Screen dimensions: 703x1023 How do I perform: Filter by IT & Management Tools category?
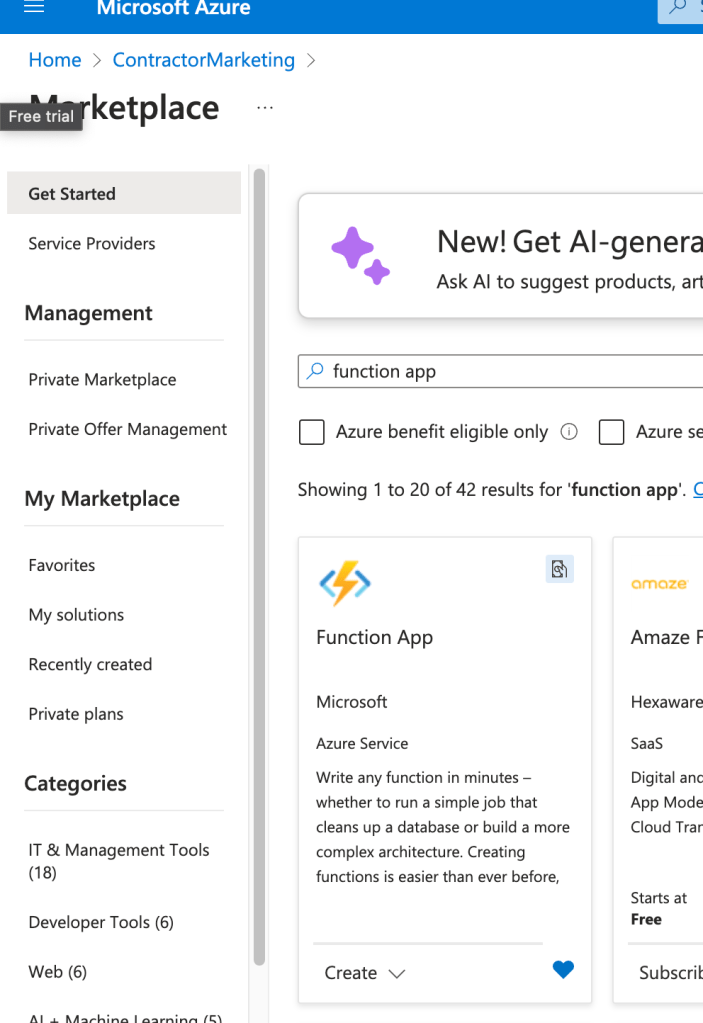tap(119, 861)
